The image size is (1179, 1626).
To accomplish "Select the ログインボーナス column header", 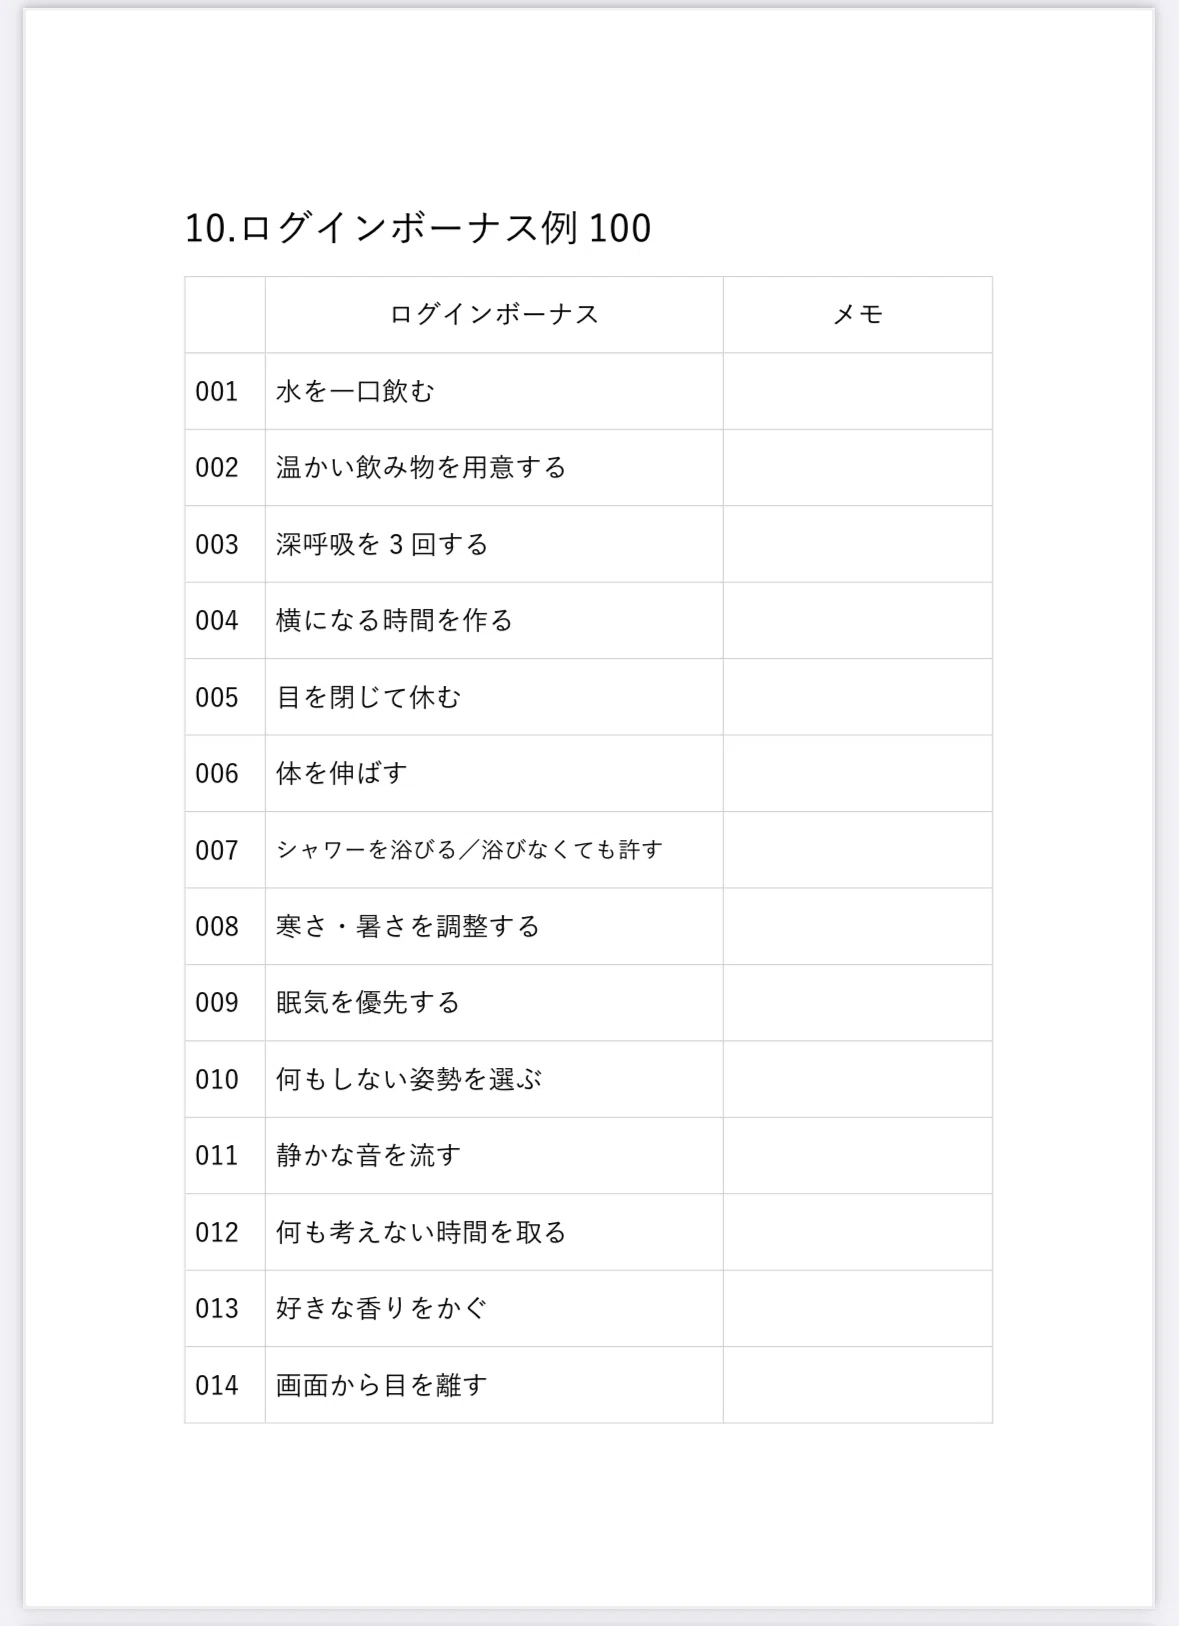I will (494, 314).
